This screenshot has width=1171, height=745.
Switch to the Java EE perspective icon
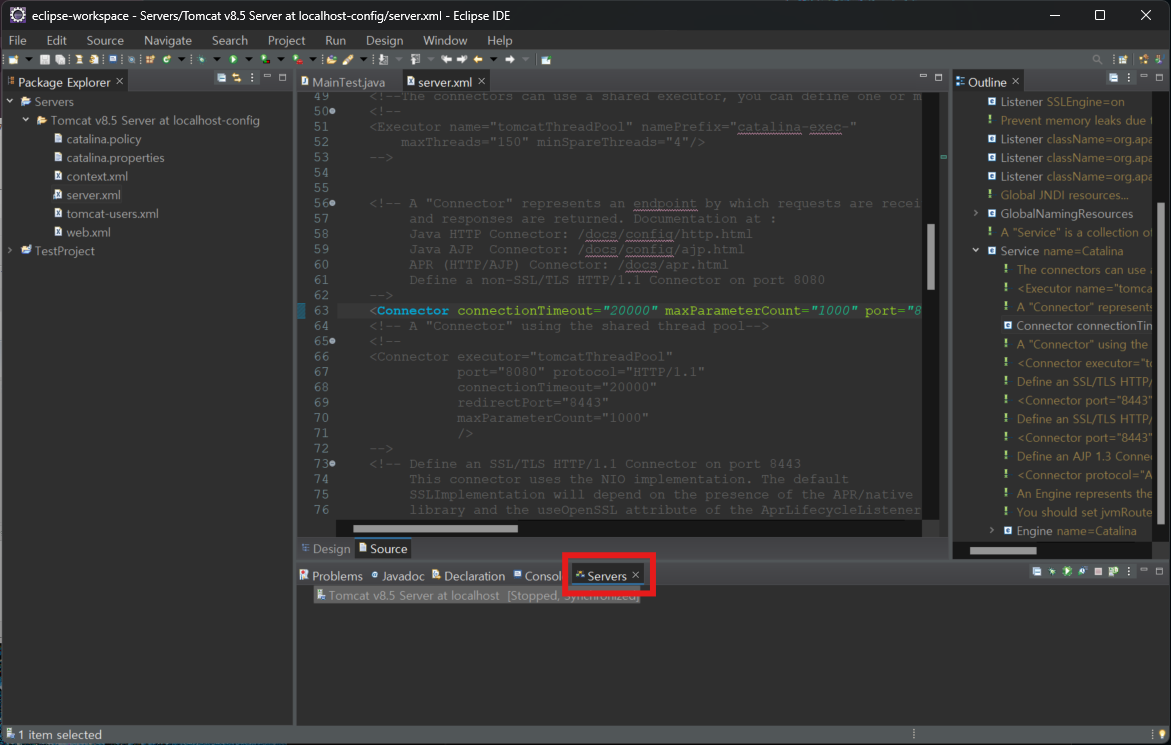(1144, 60)
